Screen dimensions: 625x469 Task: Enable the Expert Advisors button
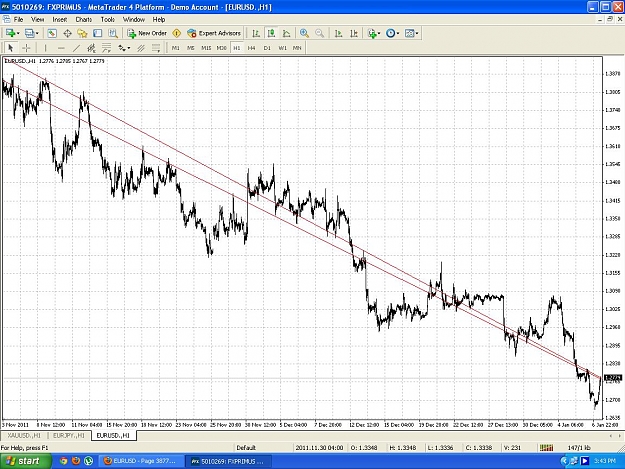click(x=214, y=33)
